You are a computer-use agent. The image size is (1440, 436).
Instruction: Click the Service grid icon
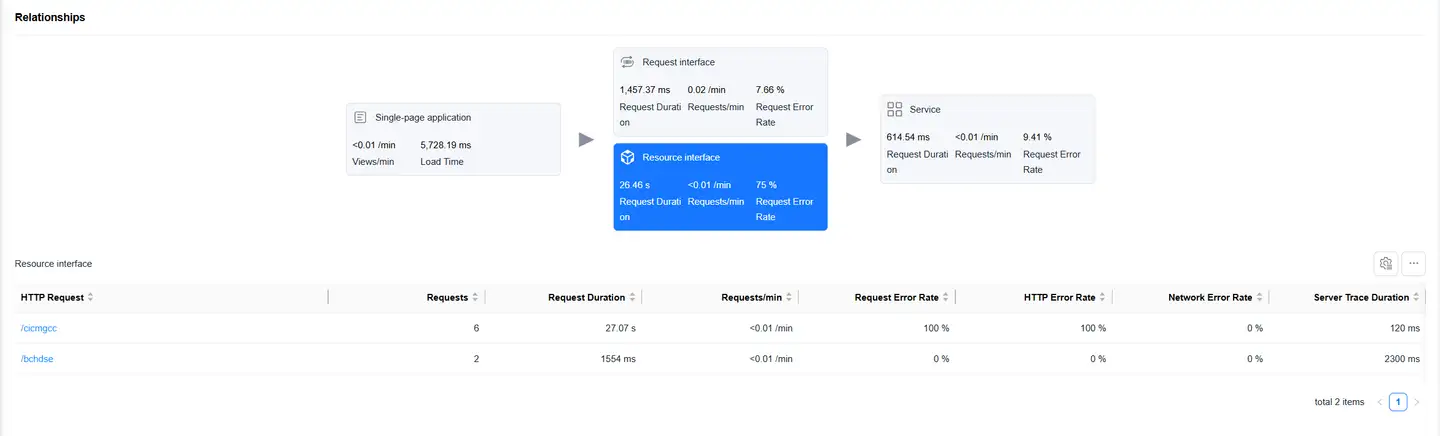click(x=895, y=109)
